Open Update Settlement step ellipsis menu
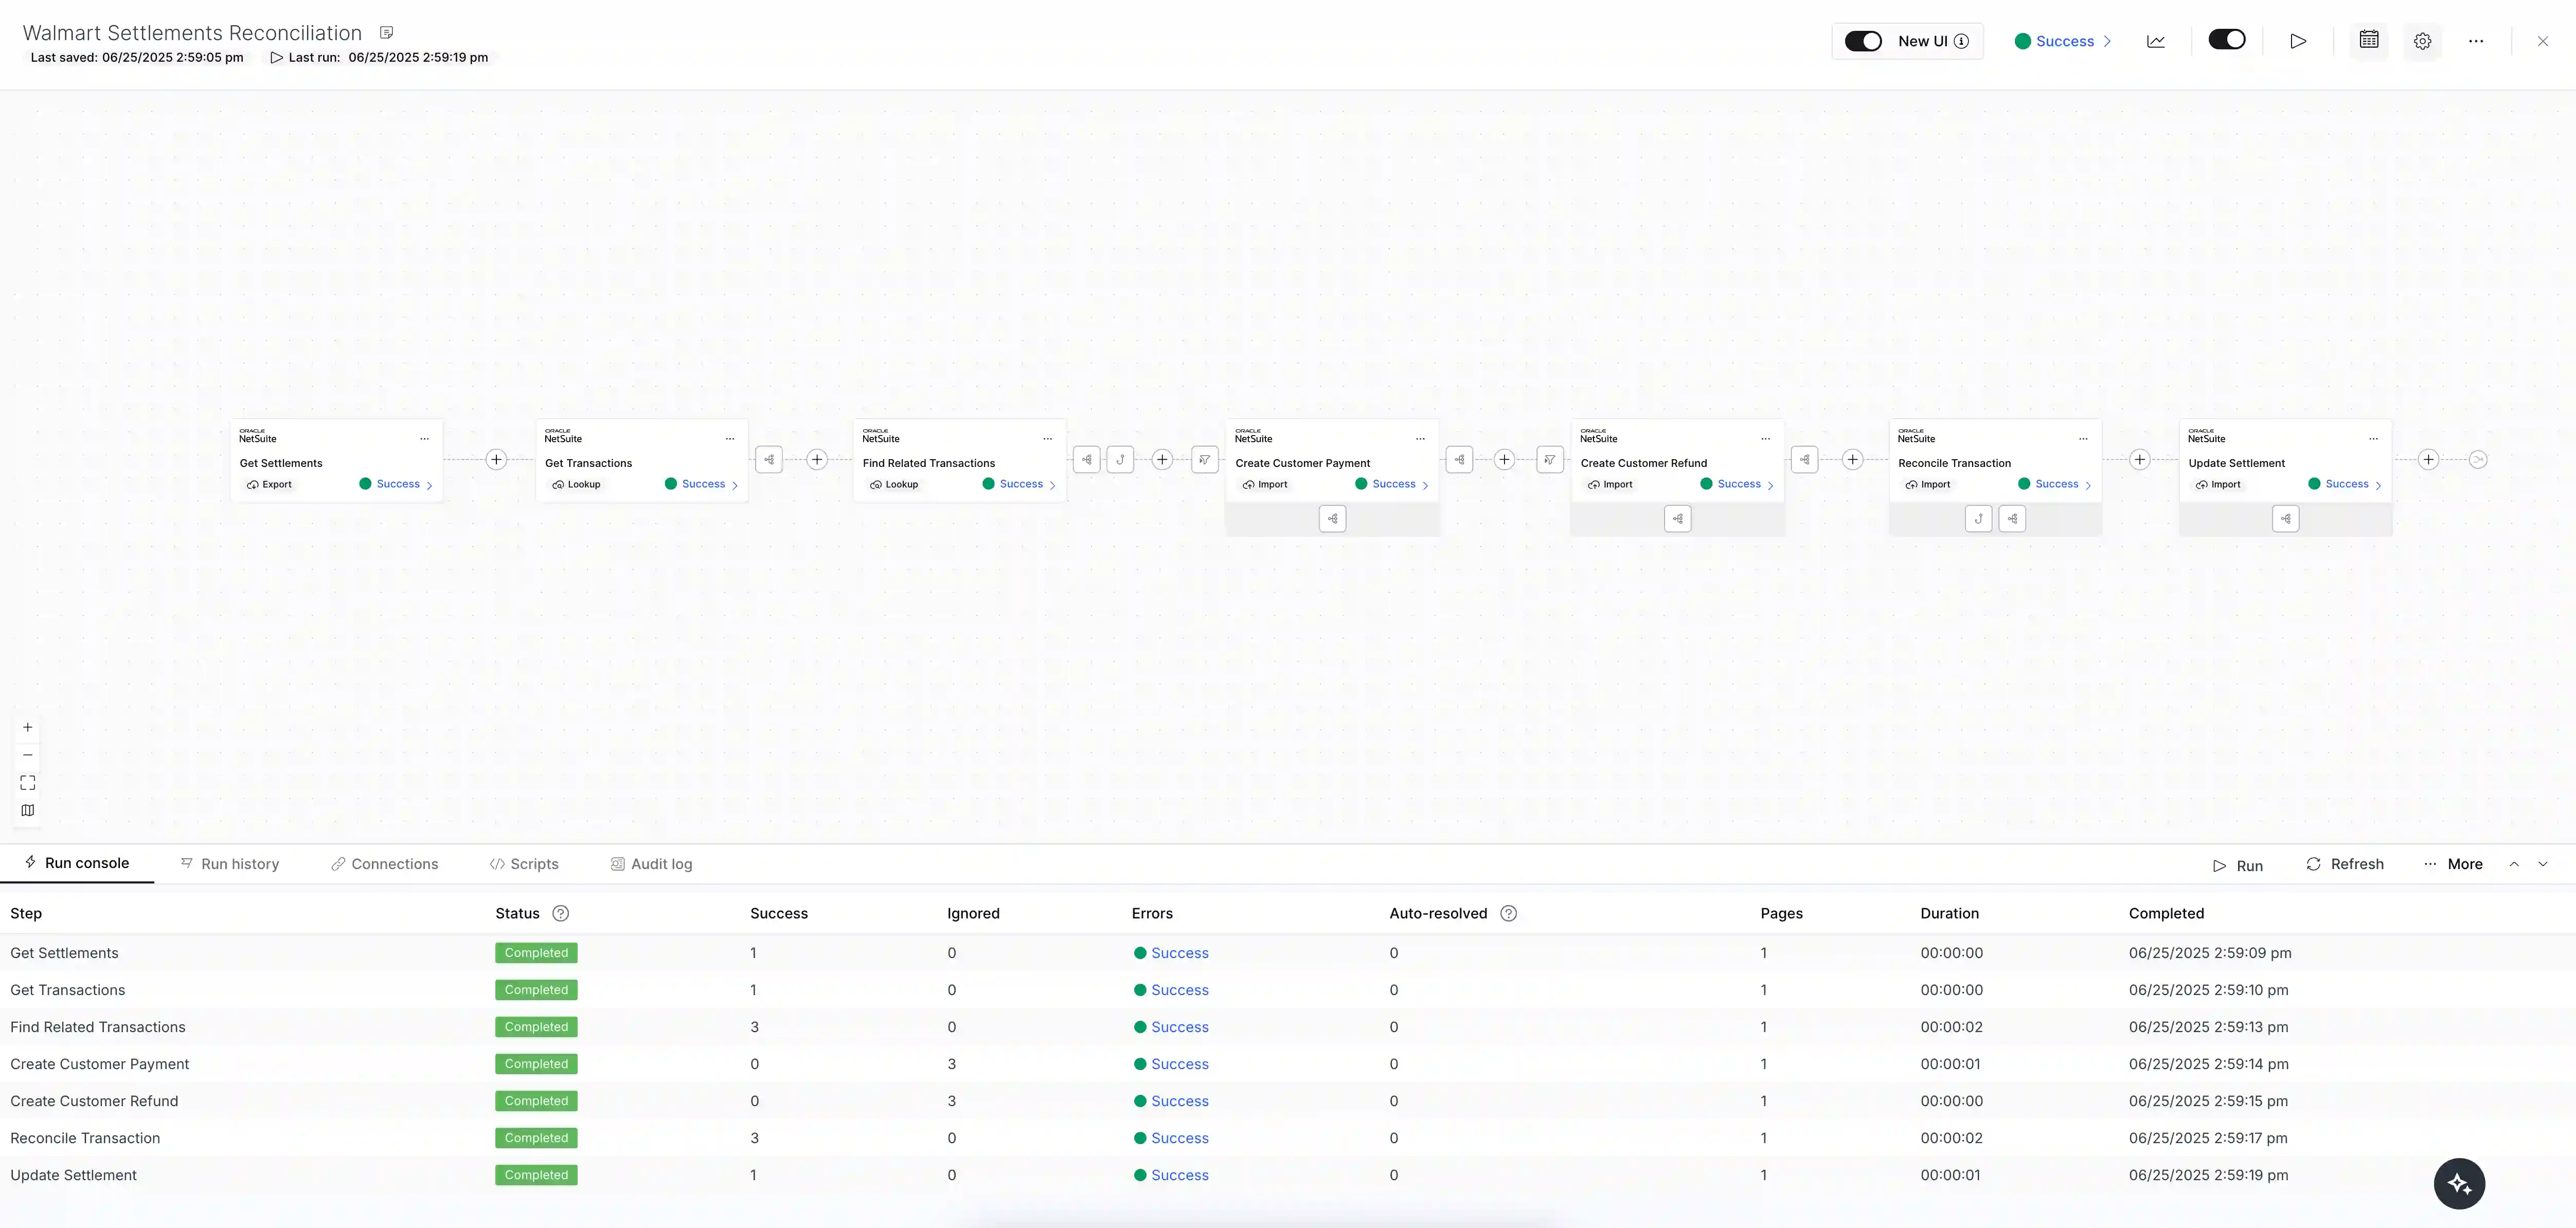The image size is (2576, 1228). (x=2373, y=439)
